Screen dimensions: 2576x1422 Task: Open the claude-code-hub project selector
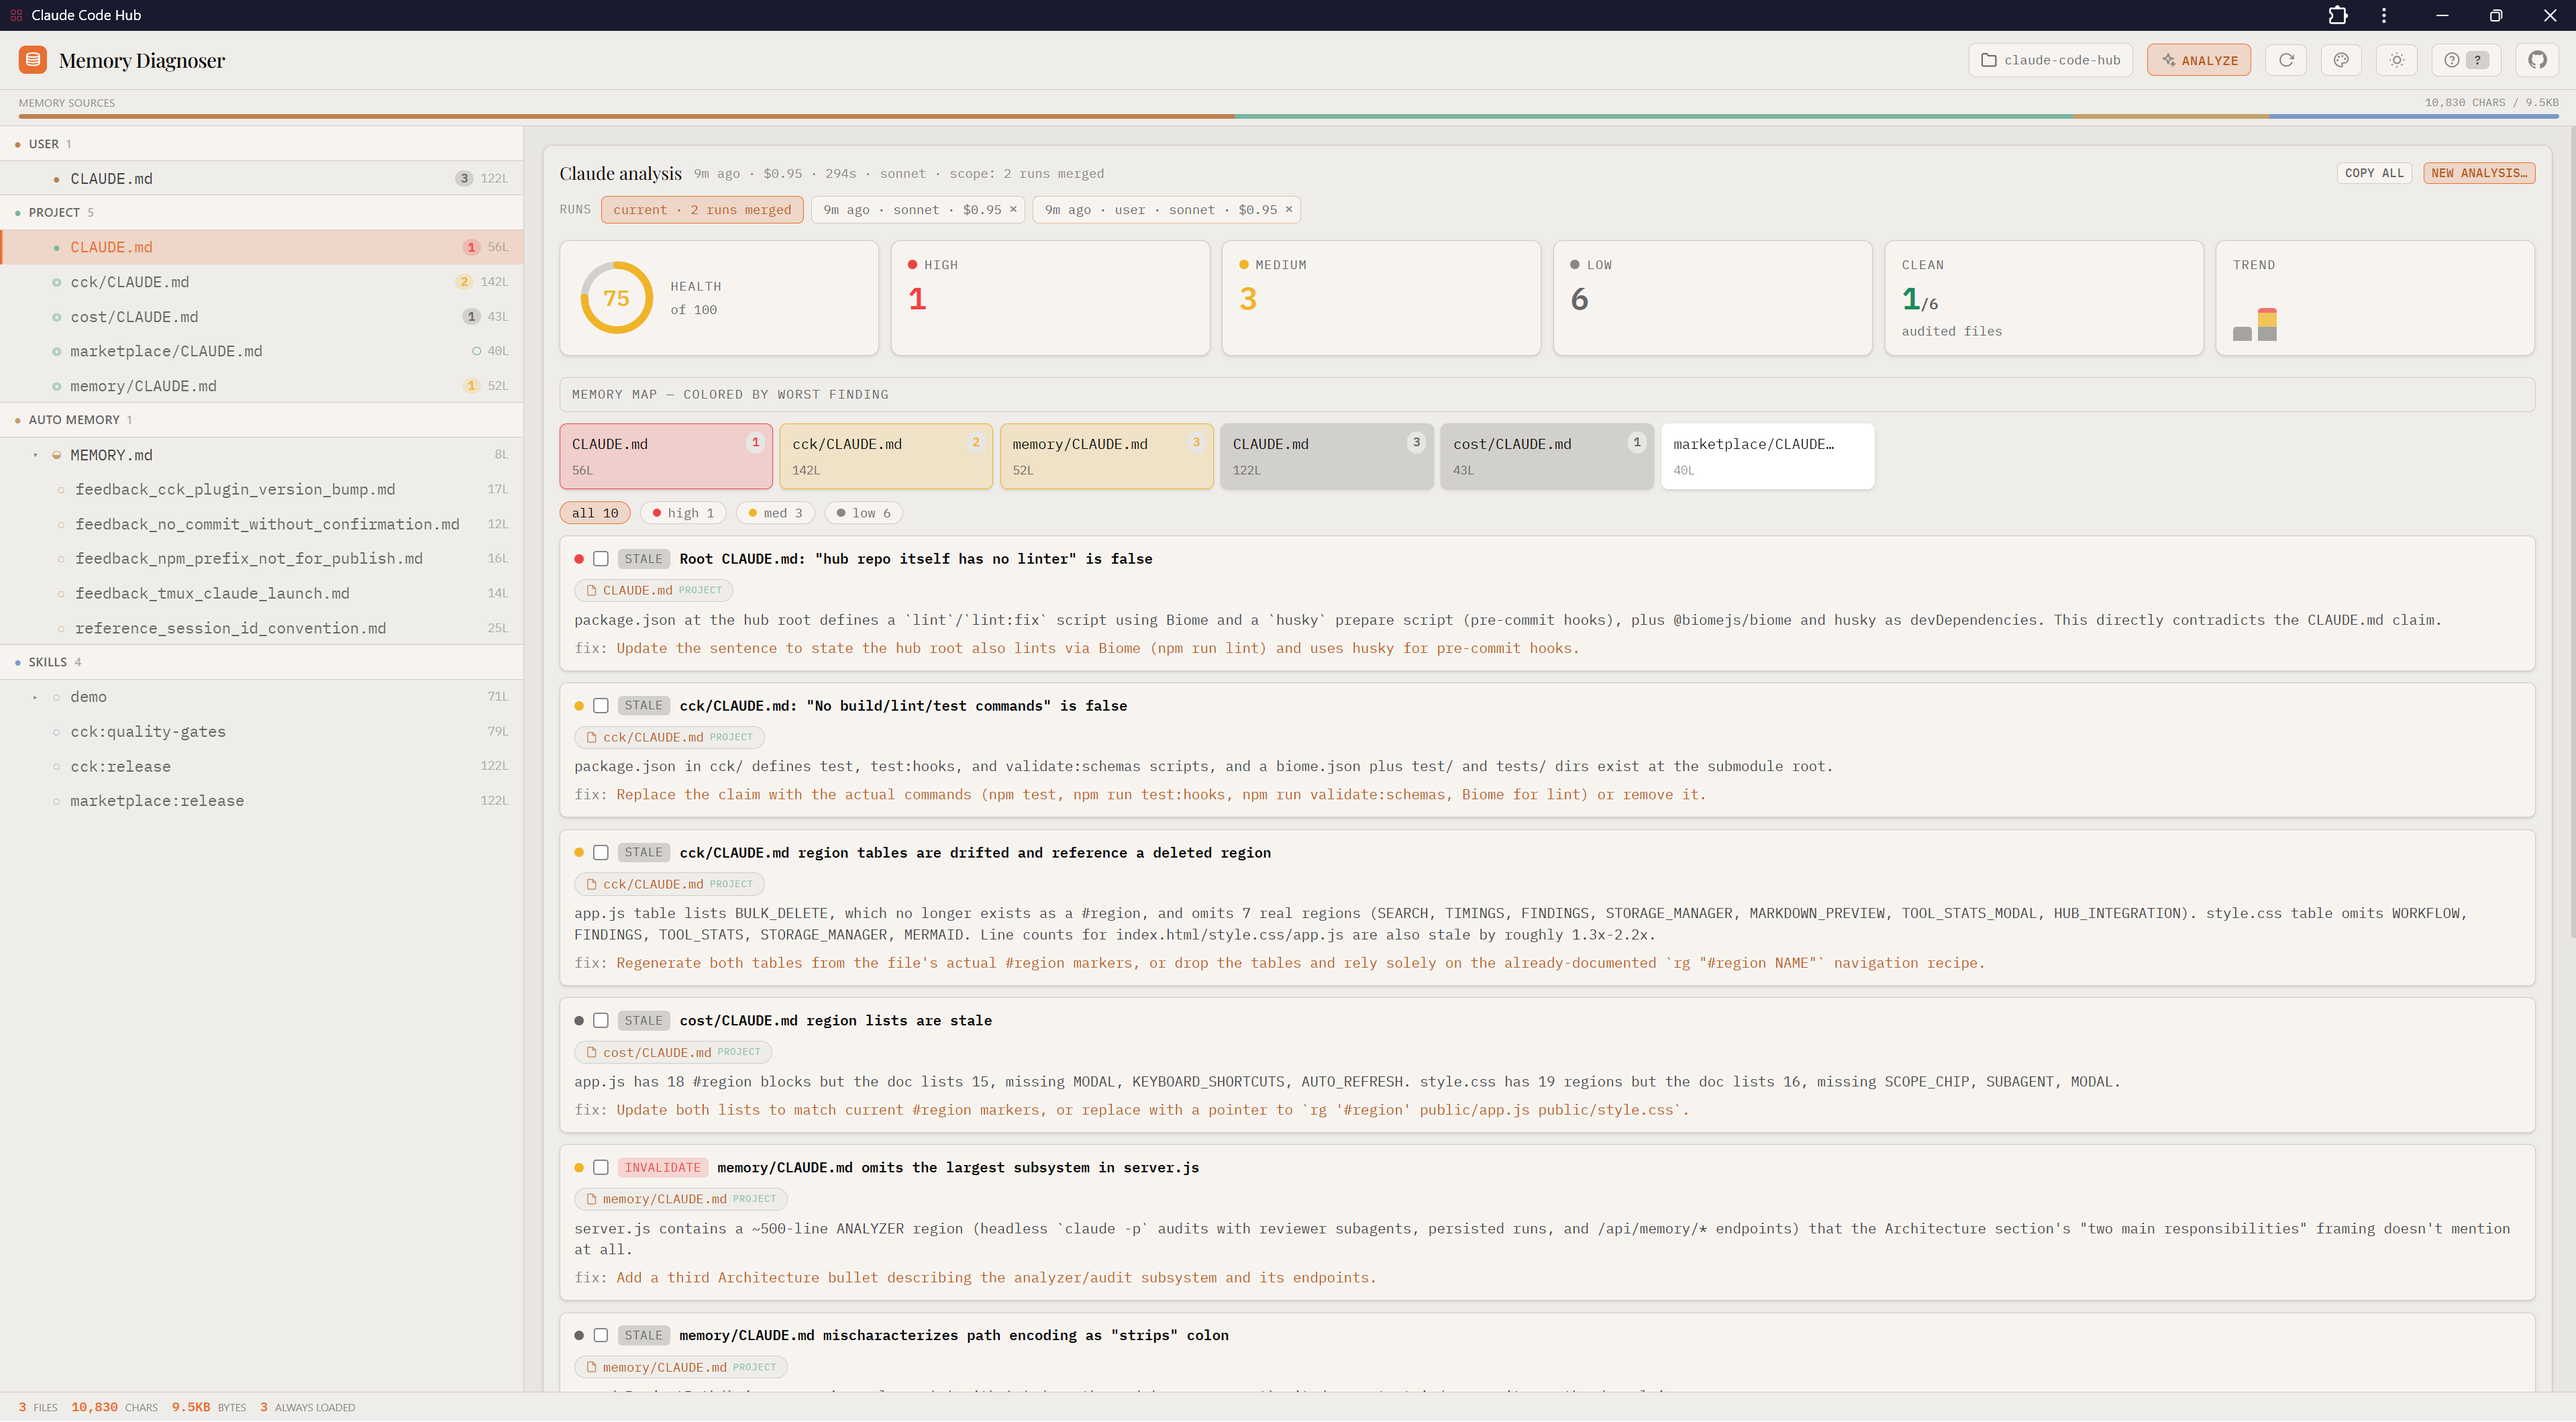[x=2050, y=60]
